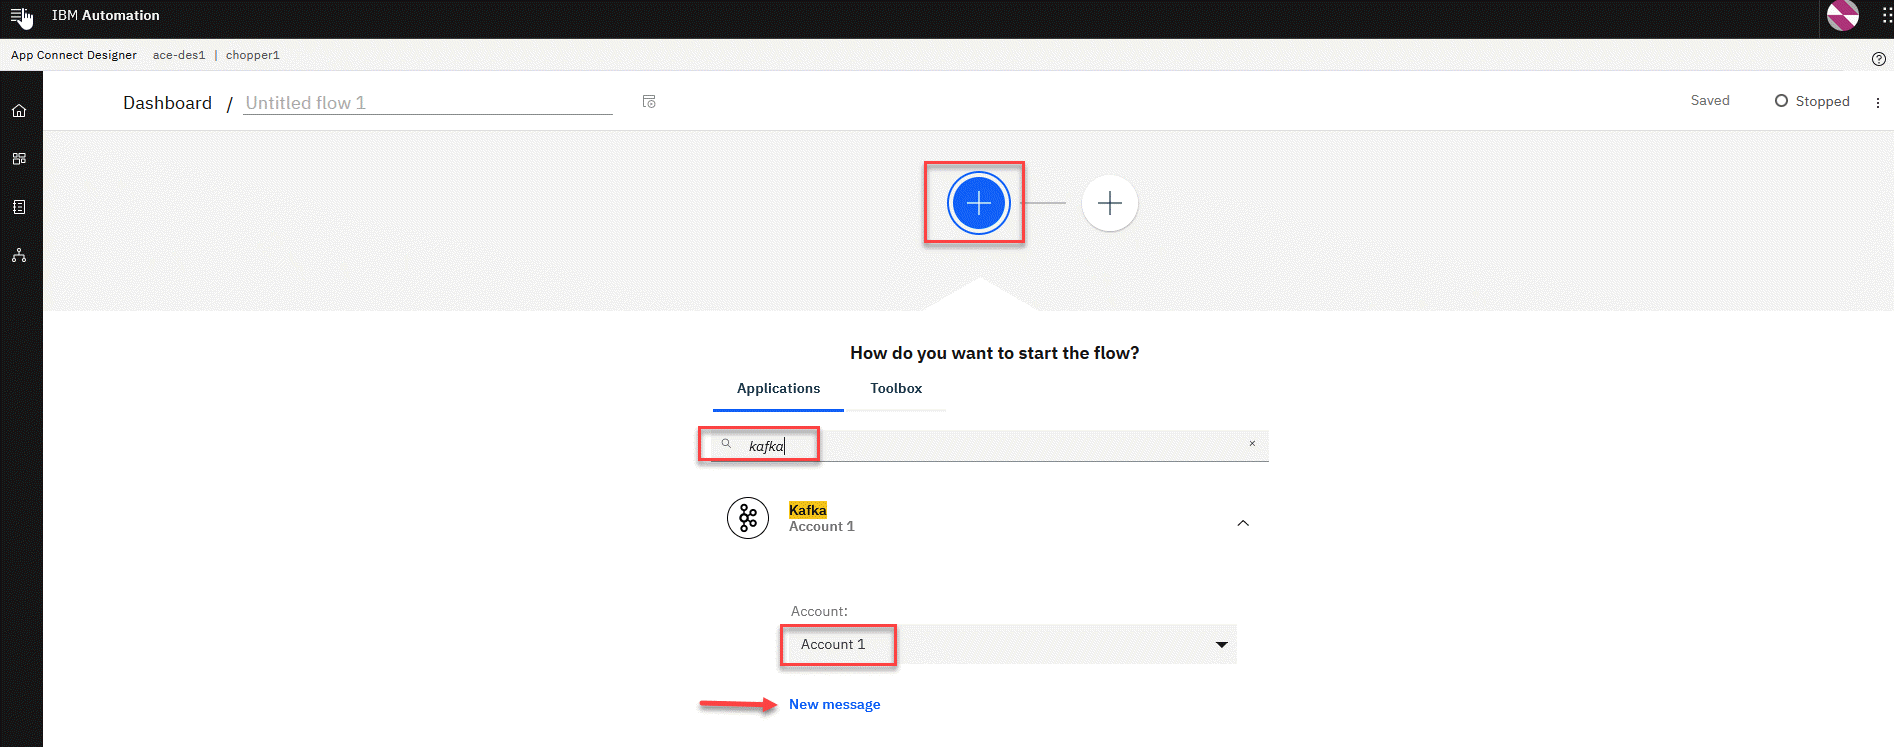This screenshot has height=747, width=1894.
Task: Select the blue plus trigger node
Action: pos(978,203)
